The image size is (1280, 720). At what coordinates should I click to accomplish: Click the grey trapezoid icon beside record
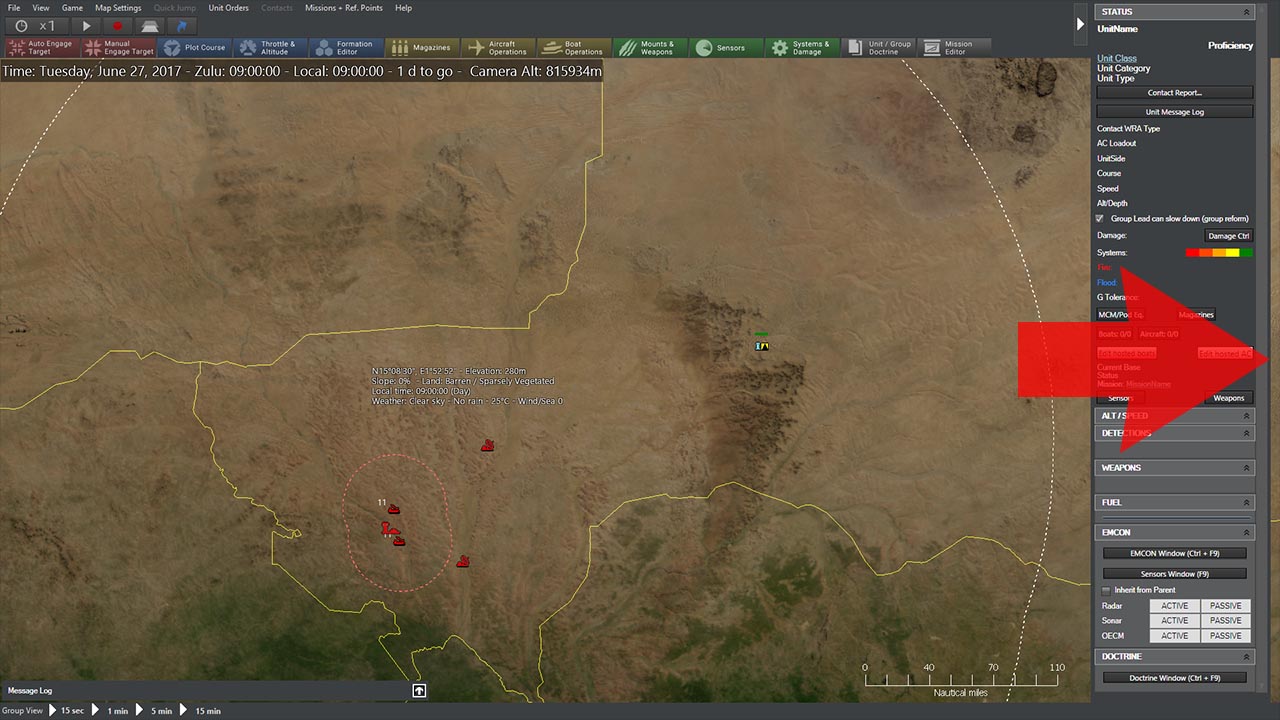pos(150,25)
